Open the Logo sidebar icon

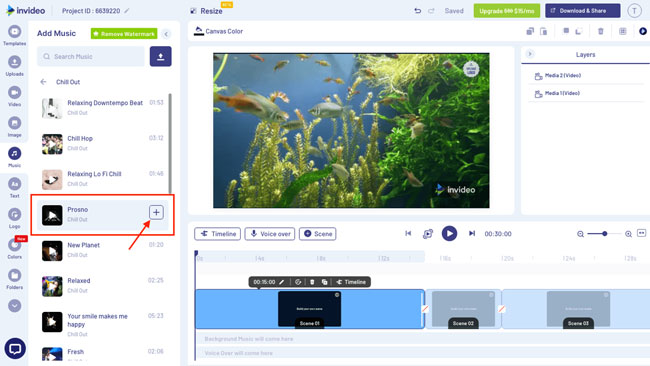[x=15, y=218]
